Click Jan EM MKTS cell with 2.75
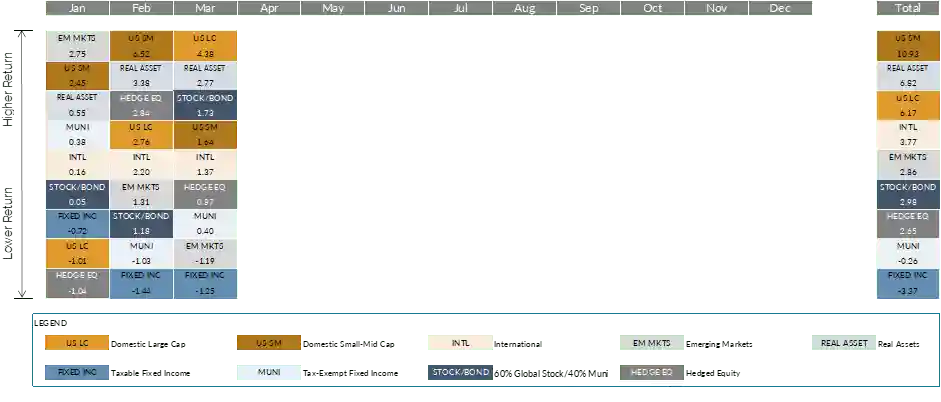Screen dimensions: 941x402 click(77, 46)
